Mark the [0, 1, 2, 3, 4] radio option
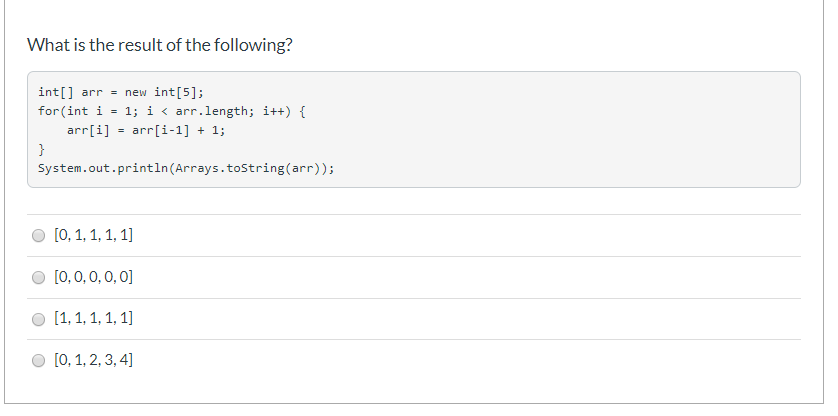 tap(39, 360)
